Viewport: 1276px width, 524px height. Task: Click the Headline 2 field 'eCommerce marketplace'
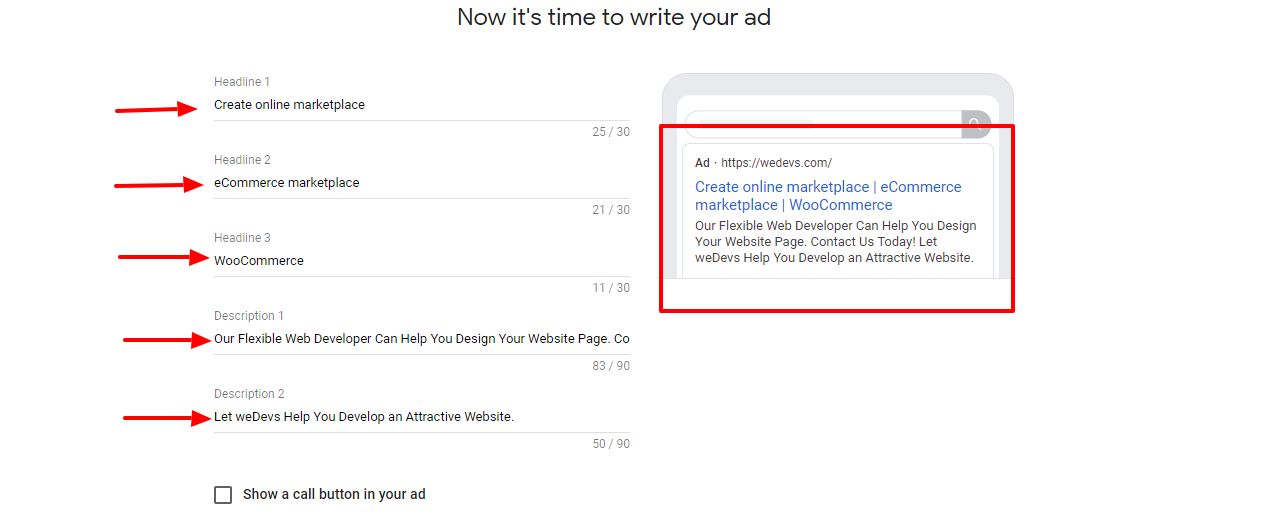421,183
